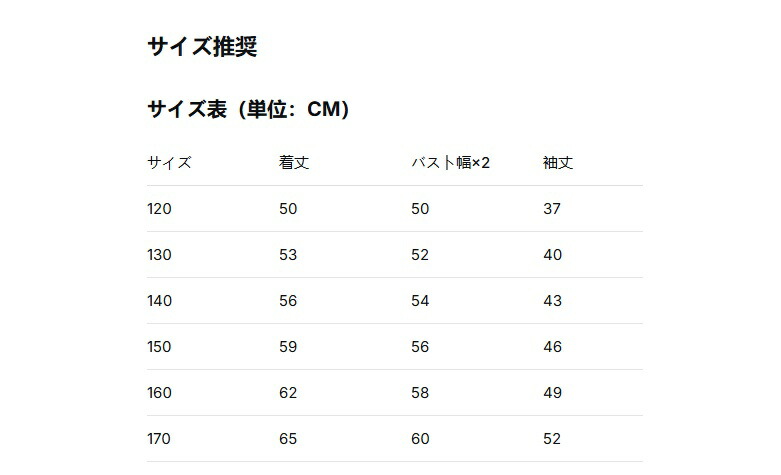The height and width of the screenshot is (475, 781).
Task: Select the 袖丈 value 46 for size 150
Action: pos(552,347)
